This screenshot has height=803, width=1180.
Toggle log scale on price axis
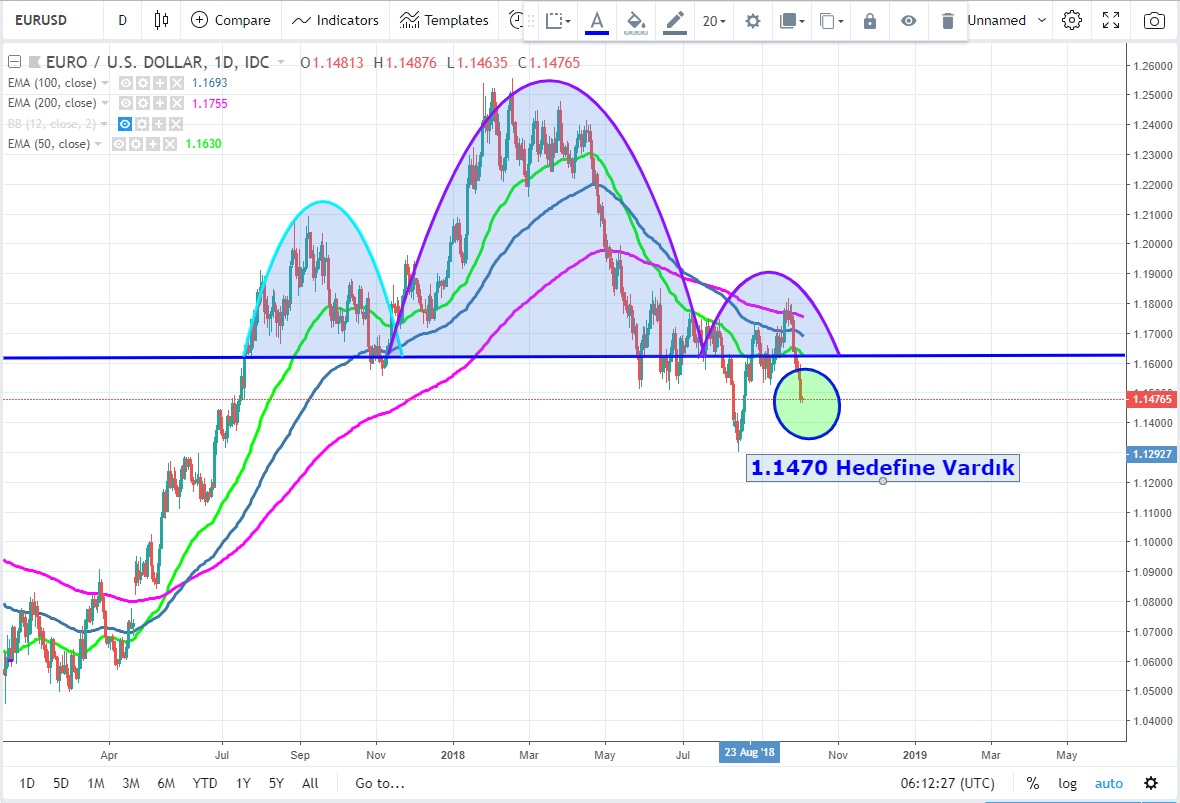pos(1067,783)
